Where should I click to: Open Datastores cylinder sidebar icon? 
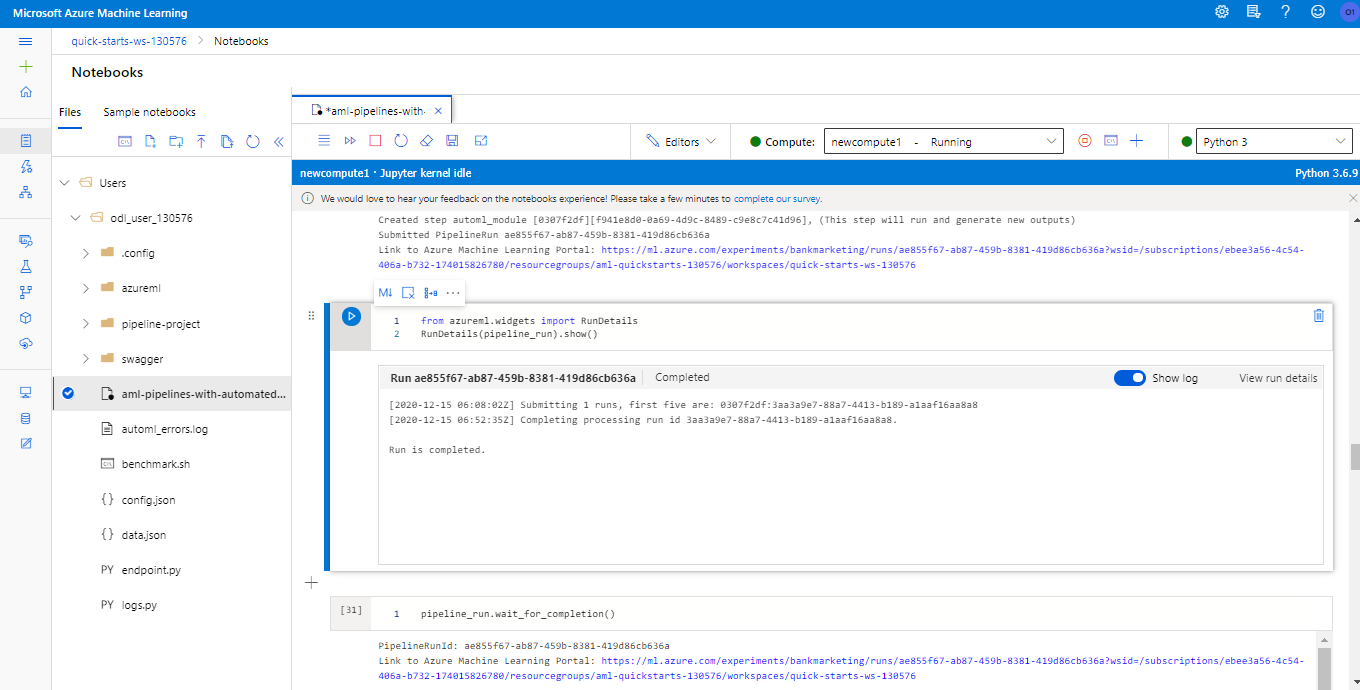(x=26, y=417)
